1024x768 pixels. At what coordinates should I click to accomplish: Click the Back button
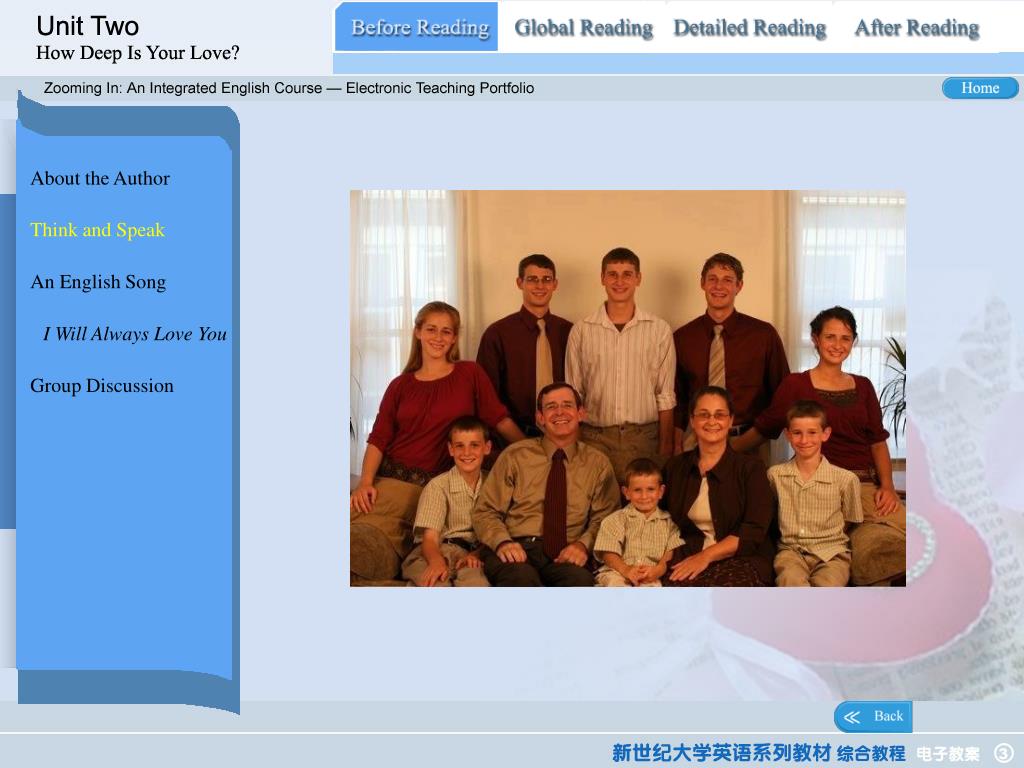pyautogui.click(x=872, y=716)
